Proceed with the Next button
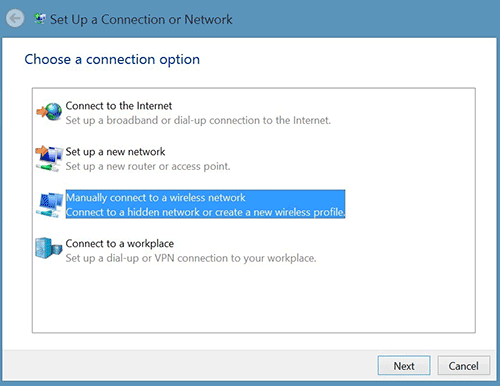Image resolution: width=500 pixels, height=386 pixels. (x=404, y=366)
